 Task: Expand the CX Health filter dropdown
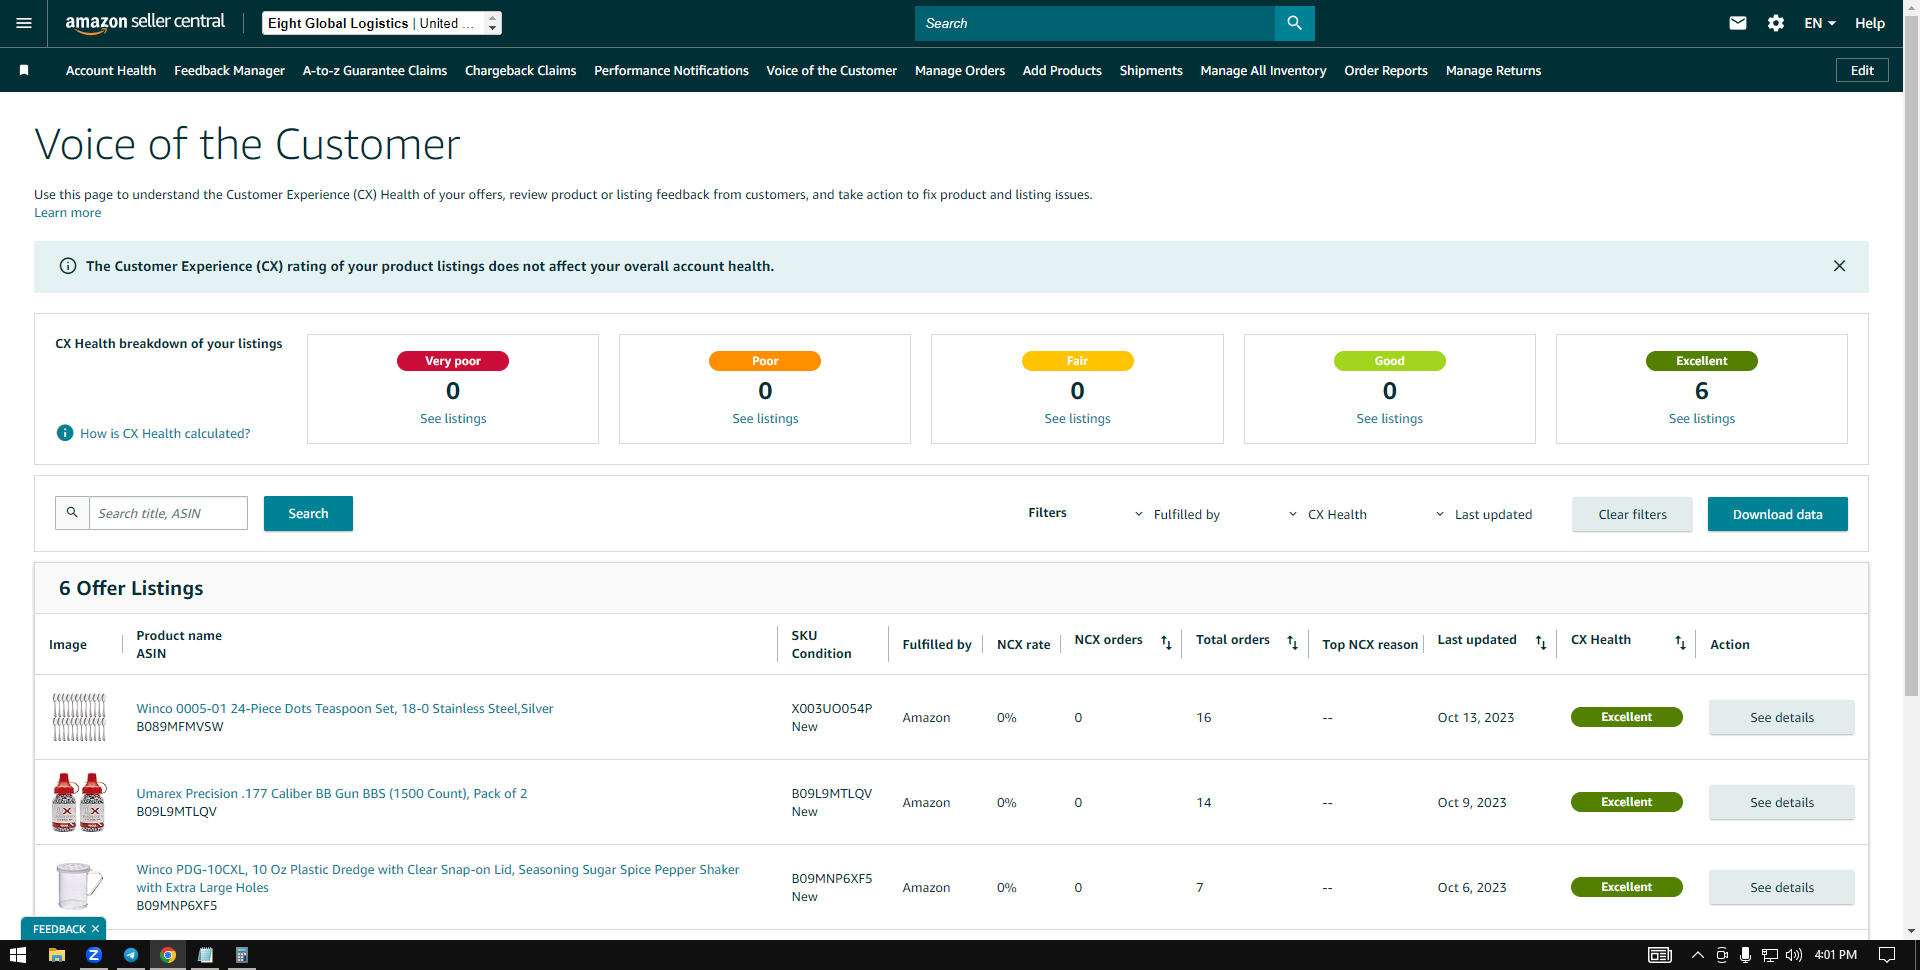point(1327,514)
